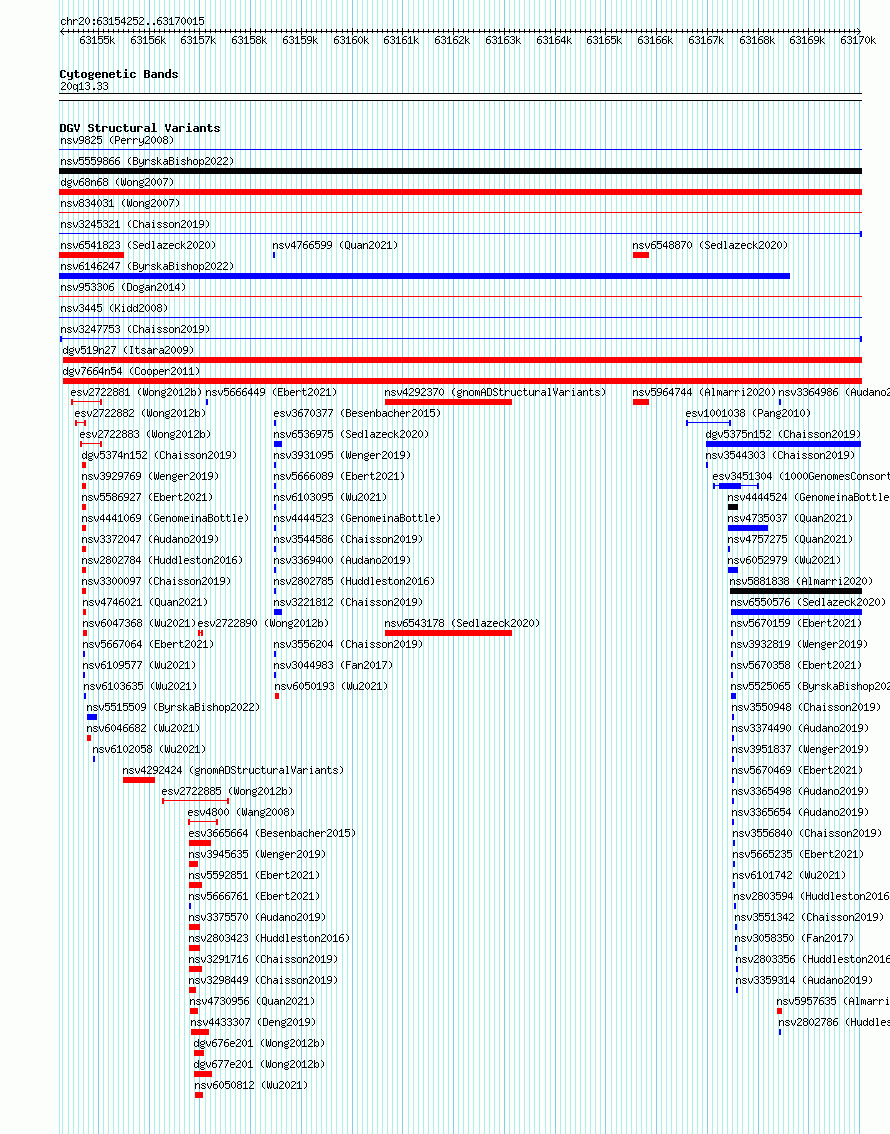Select the black bar of nsv5559866
The width and height of the screenshot is (890, 1134).
pos(461,171)
